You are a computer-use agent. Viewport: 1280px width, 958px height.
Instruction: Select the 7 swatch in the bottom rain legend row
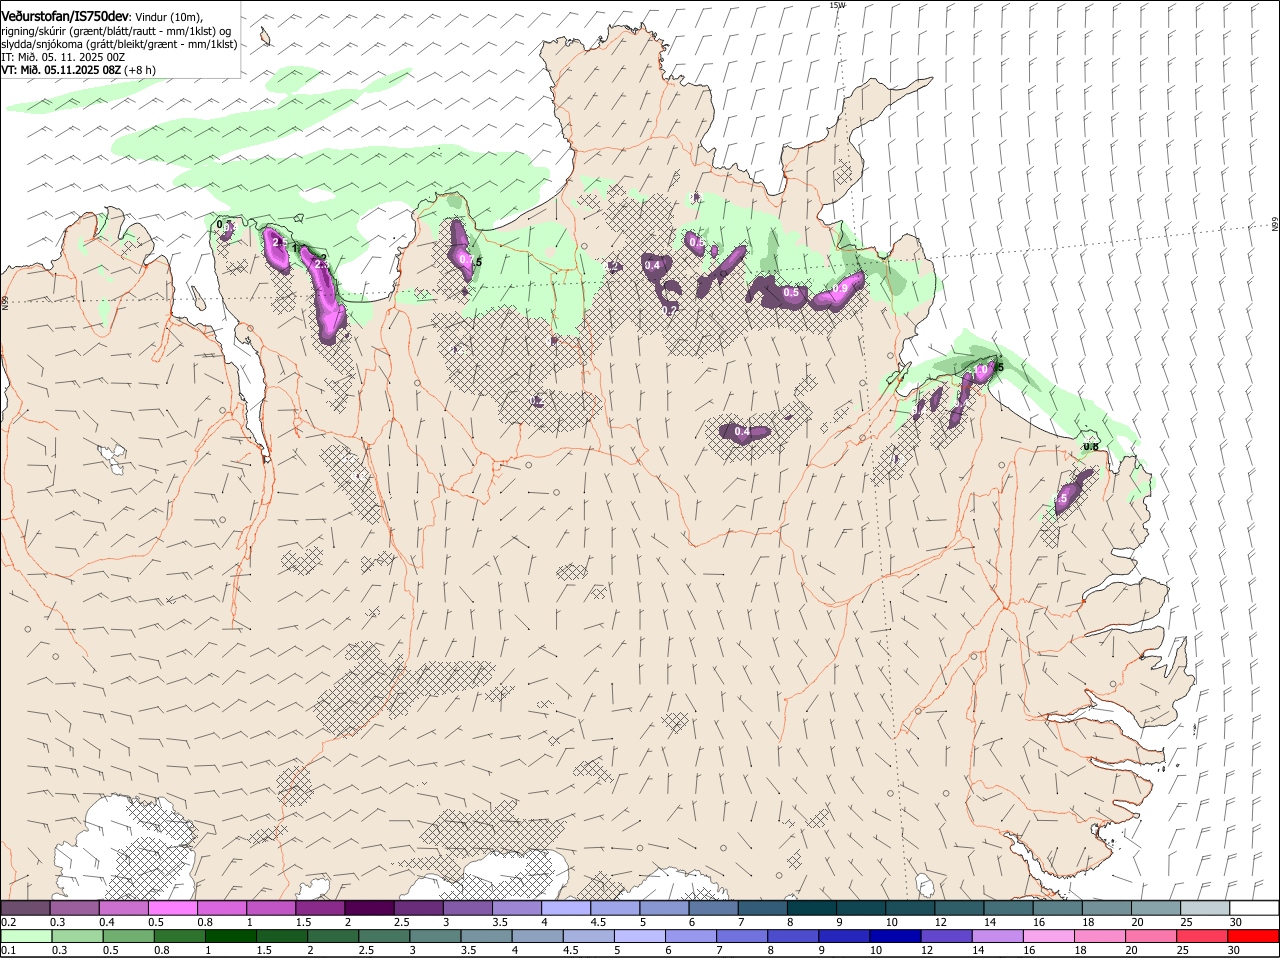[x=742, y=936]
